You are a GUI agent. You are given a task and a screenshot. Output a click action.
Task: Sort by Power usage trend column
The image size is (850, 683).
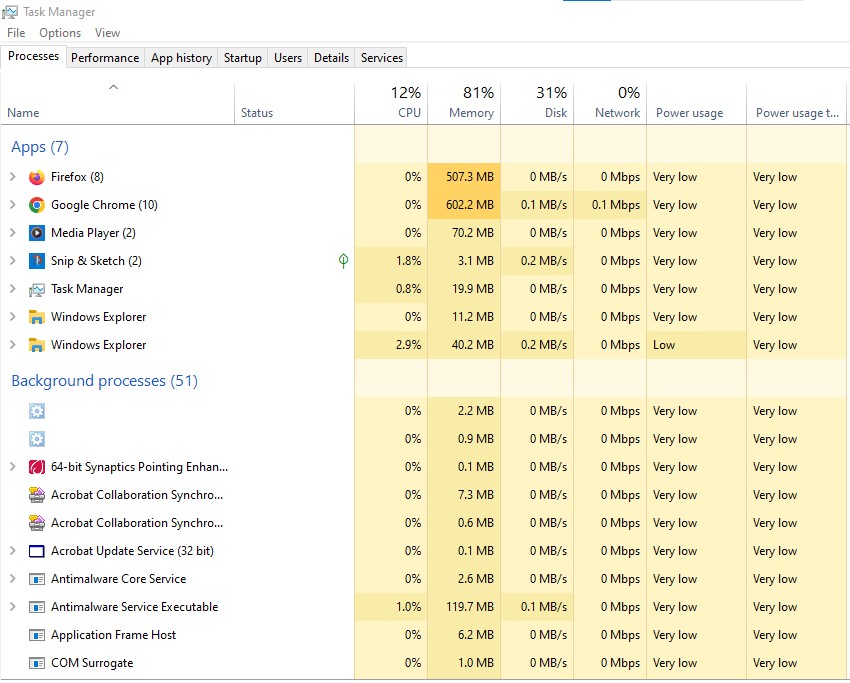[x=796, y=103]
